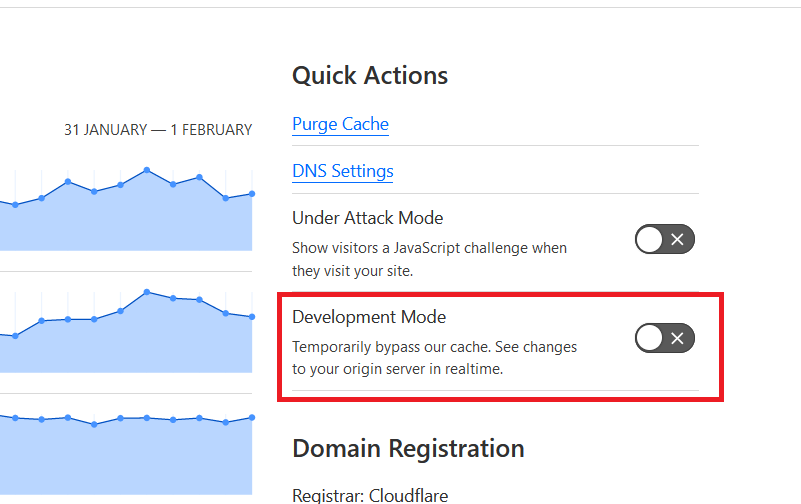This screenshot has height=504, width=801.
Task: Click the Registrar: Cloudflare text
Action: pos(370,495)
